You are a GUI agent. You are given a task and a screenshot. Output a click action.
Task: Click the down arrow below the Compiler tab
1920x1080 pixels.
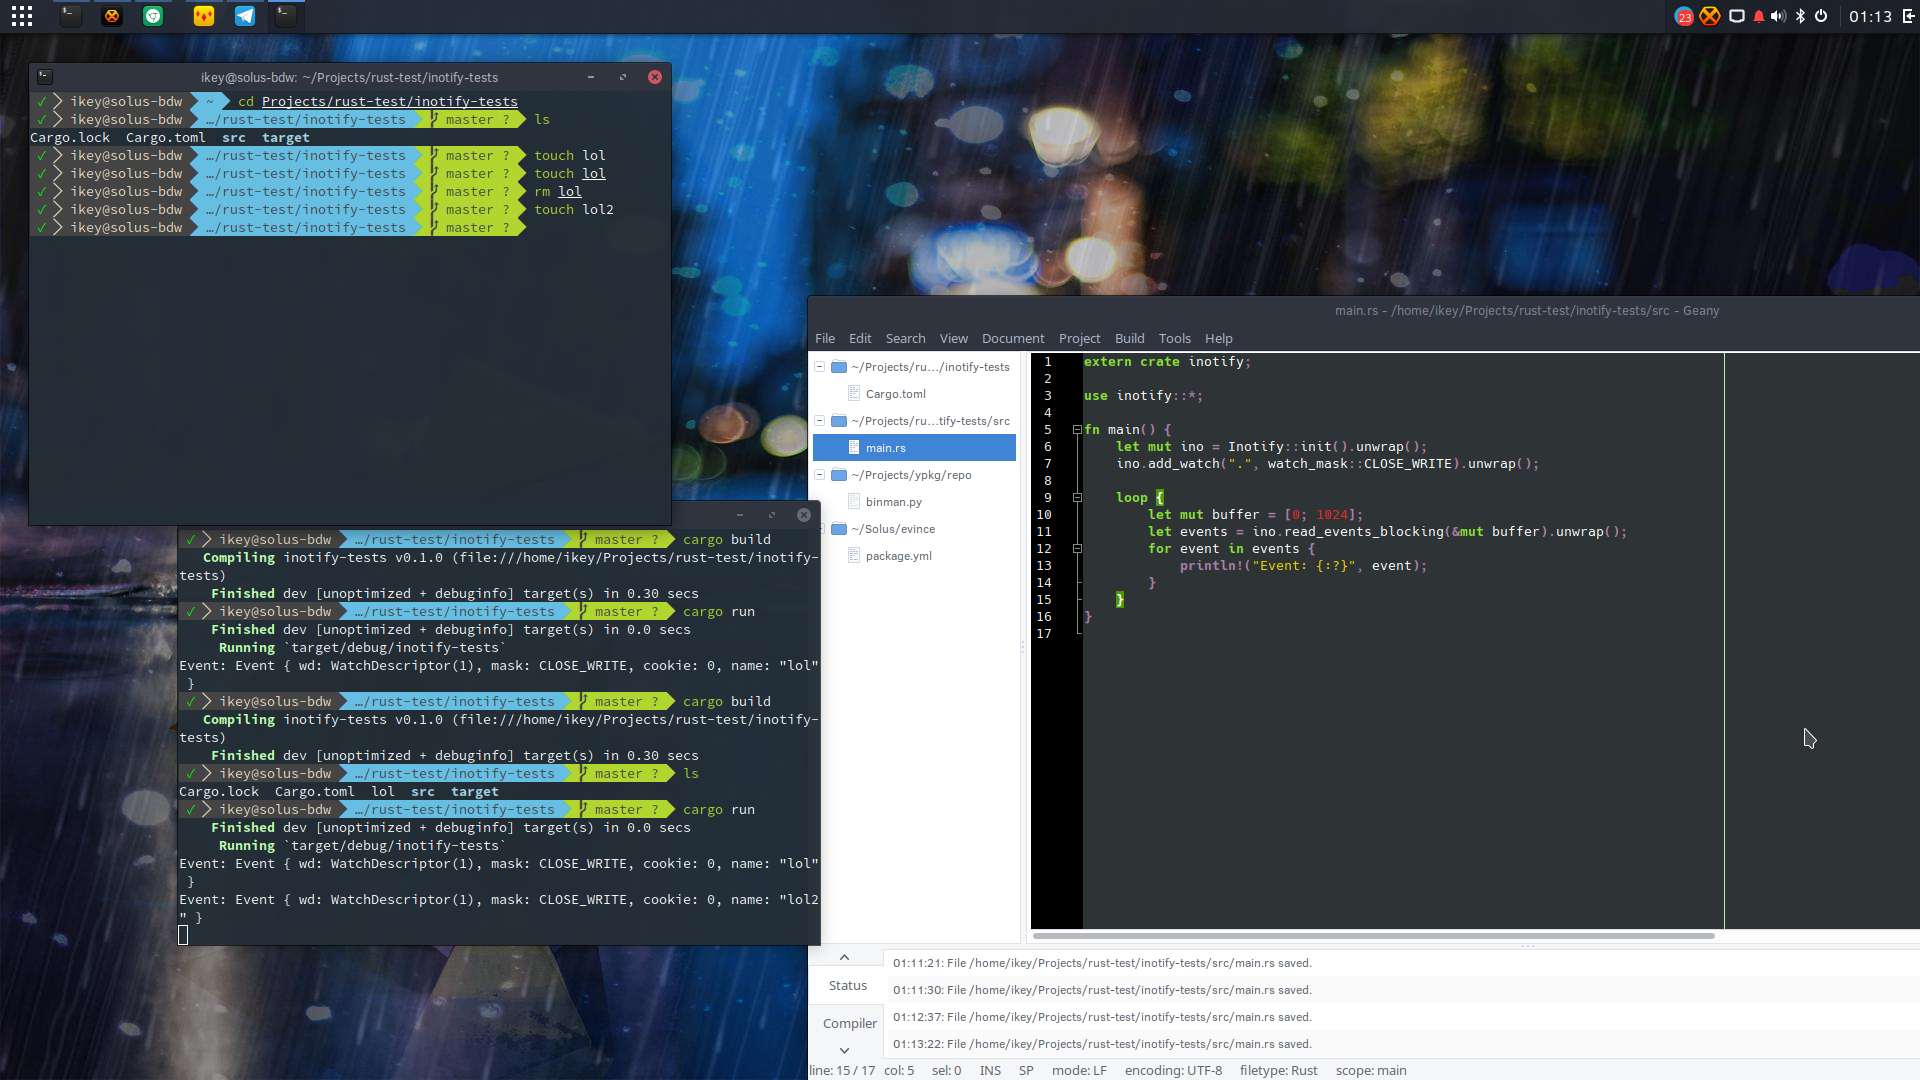click(x=844, y=1050)
